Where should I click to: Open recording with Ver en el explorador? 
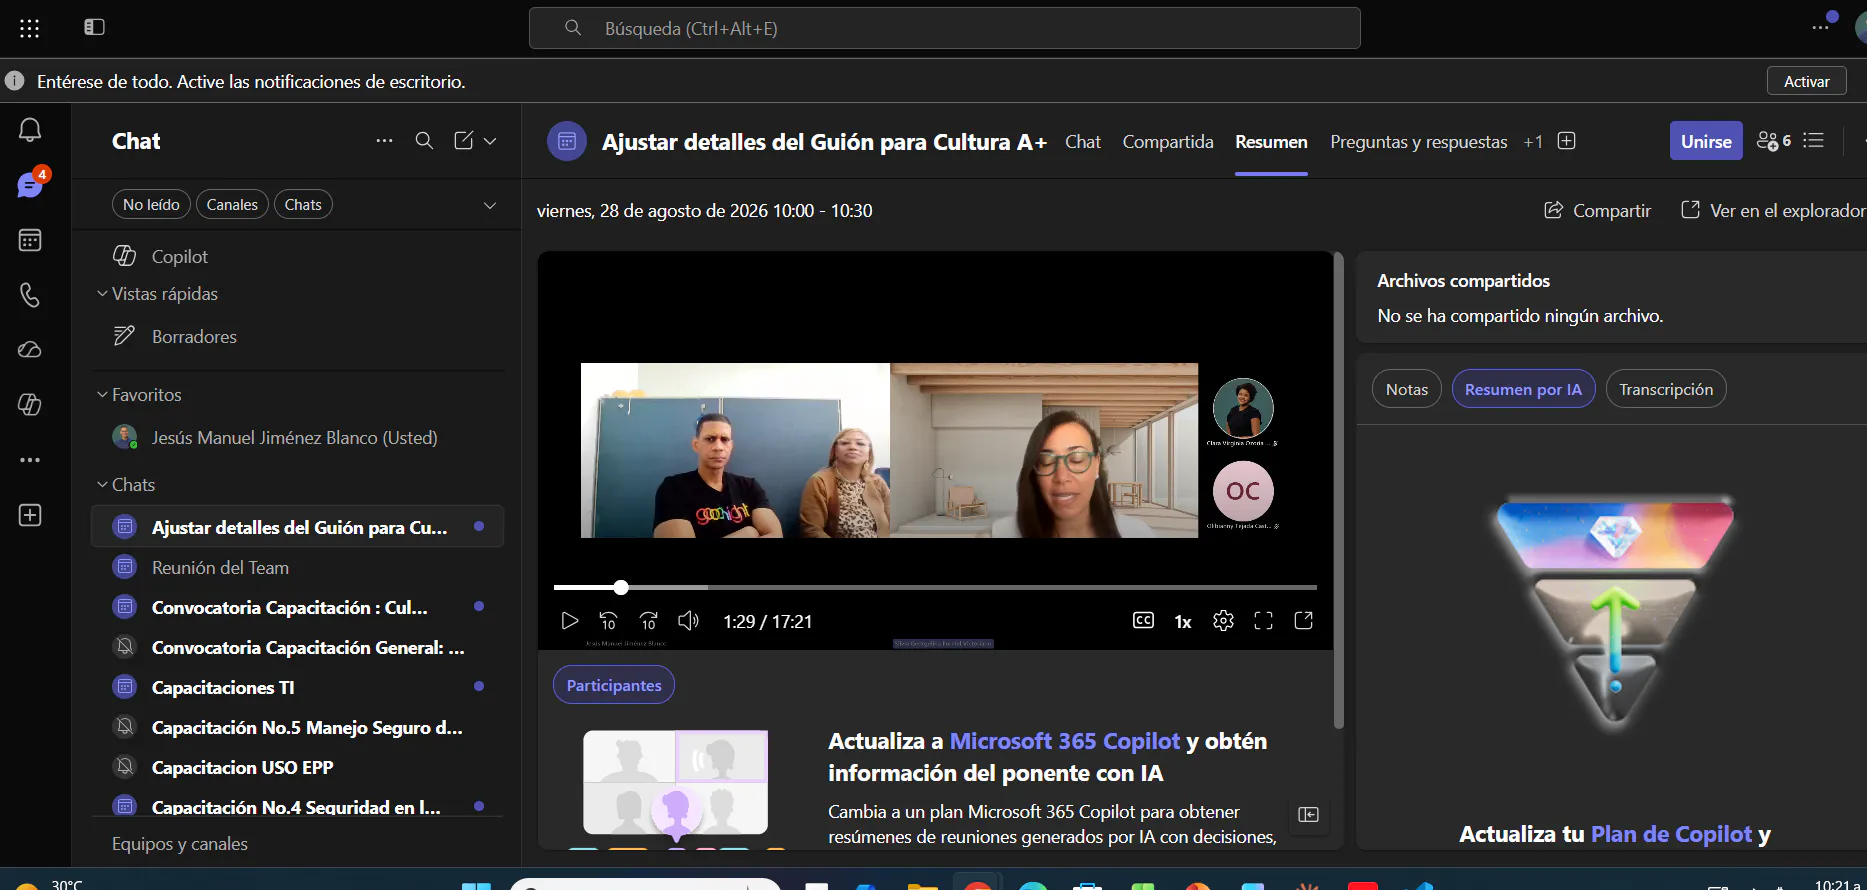(x=1773, y=211)
